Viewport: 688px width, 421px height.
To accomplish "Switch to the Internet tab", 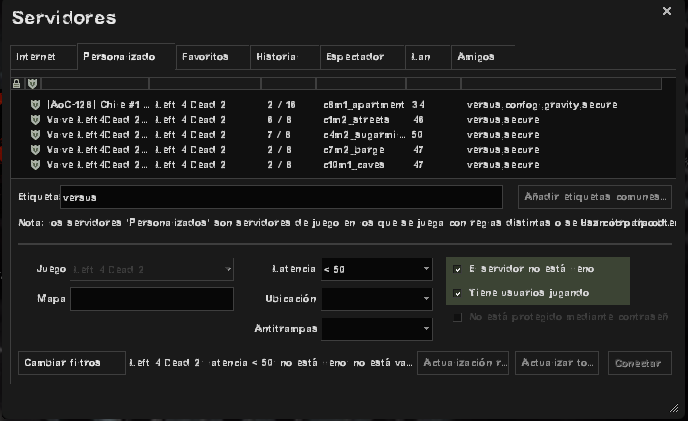I will coord(44,57).
